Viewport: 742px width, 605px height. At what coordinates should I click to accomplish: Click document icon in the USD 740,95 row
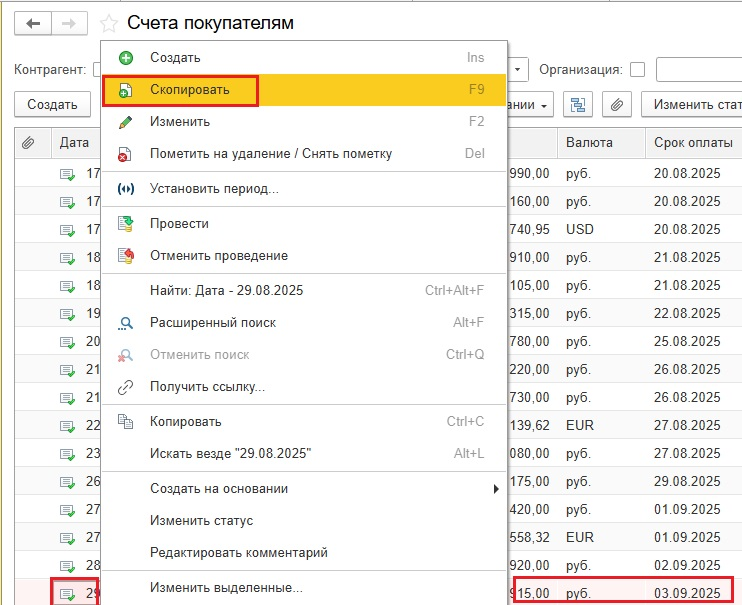coord(67,231)
